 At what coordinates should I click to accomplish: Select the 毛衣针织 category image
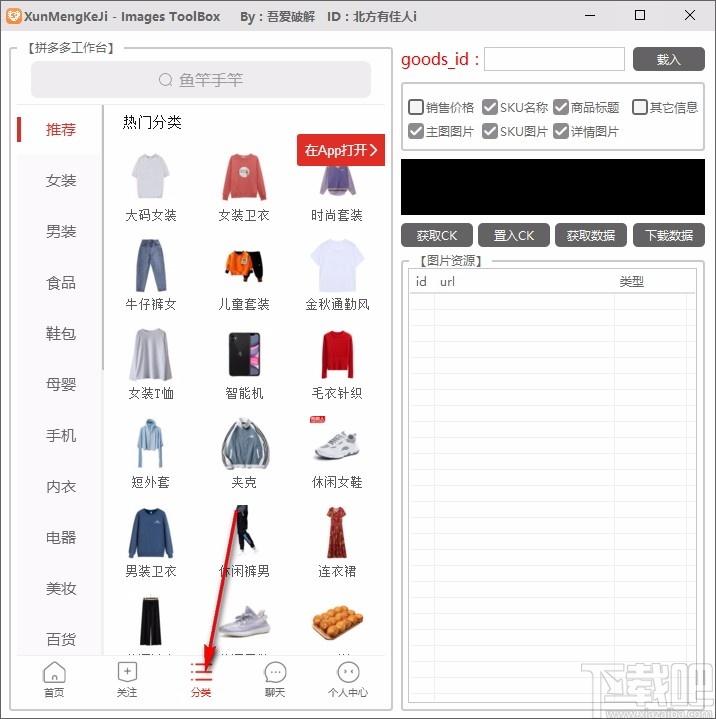click(337, 354)
